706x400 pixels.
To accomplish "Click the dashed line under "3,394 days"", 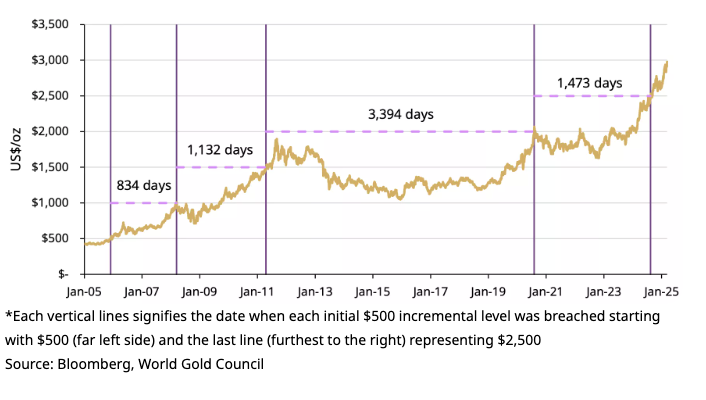I will [x=400, y=131].
